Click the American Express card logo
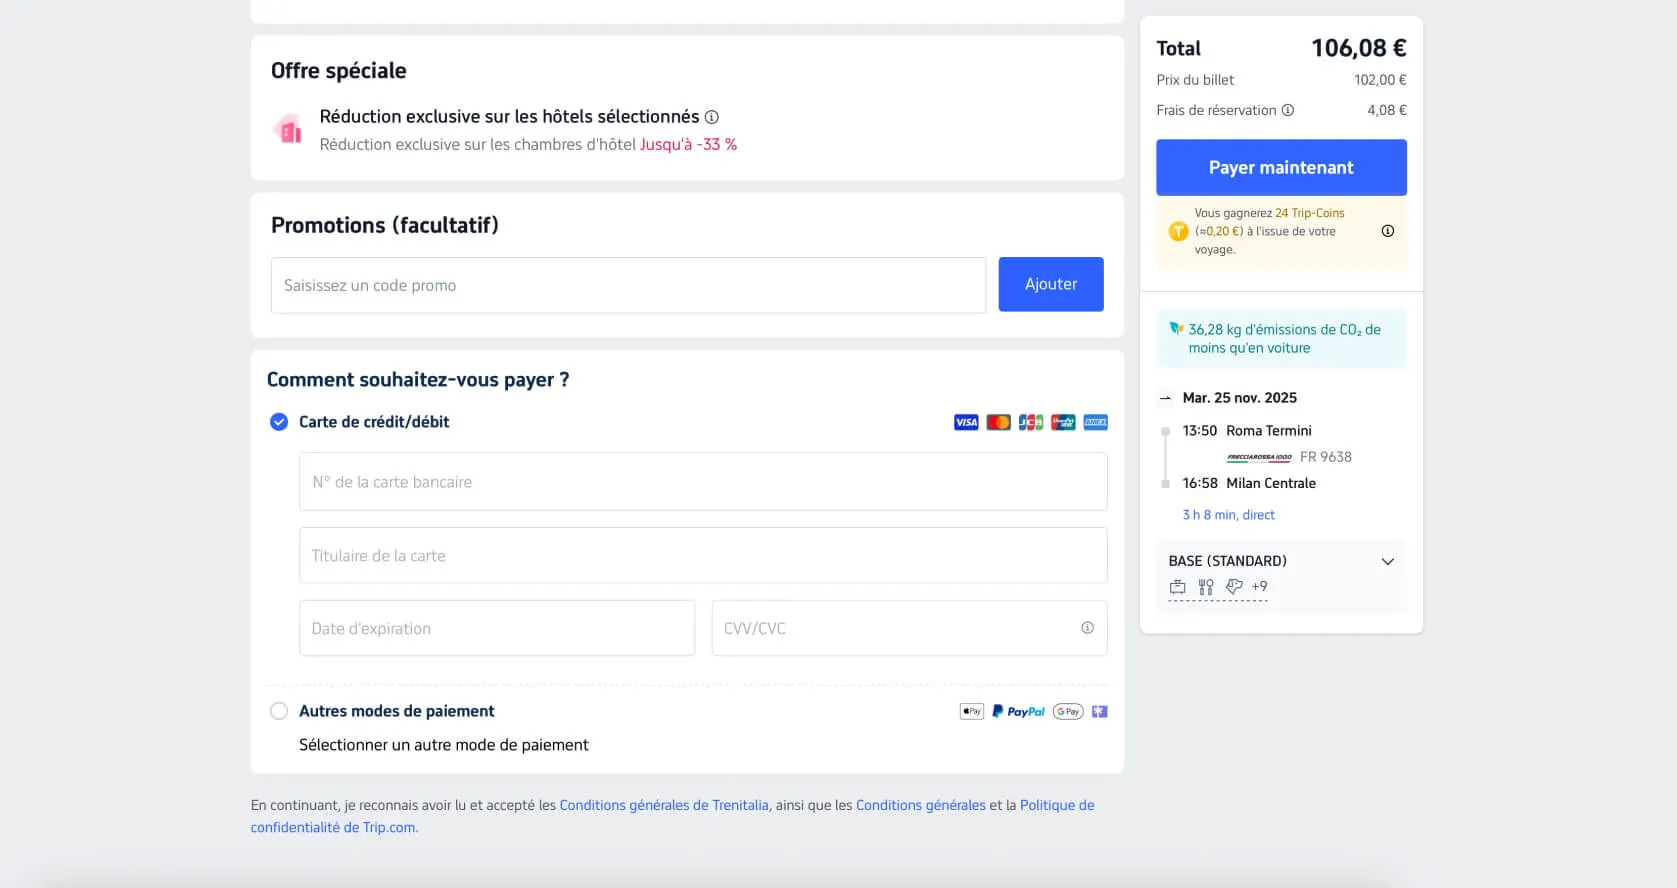The width and height of the screenshot is (1677, 888). point(1095,422)
